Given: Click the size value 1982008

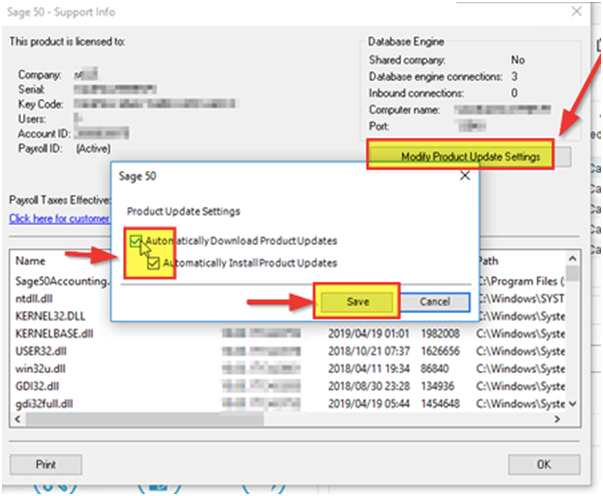Looking at the screenshot, I should (x=440, y=333).
